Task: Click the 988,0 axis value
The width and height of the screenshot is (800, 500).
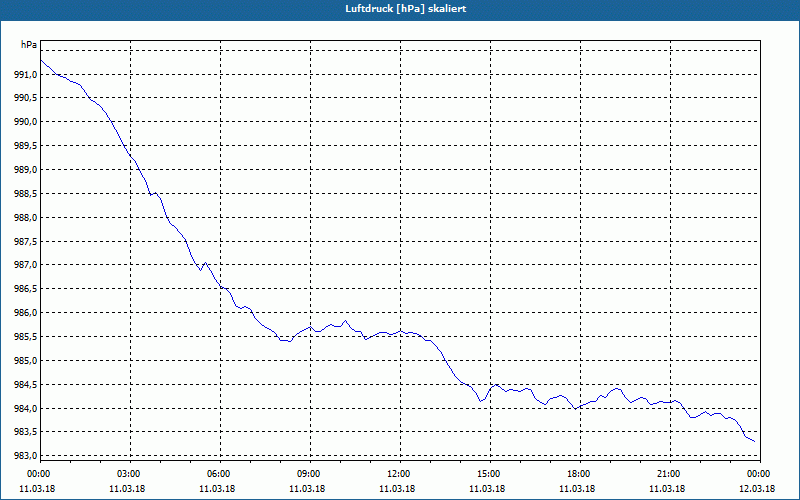Action: pos(26,218)
